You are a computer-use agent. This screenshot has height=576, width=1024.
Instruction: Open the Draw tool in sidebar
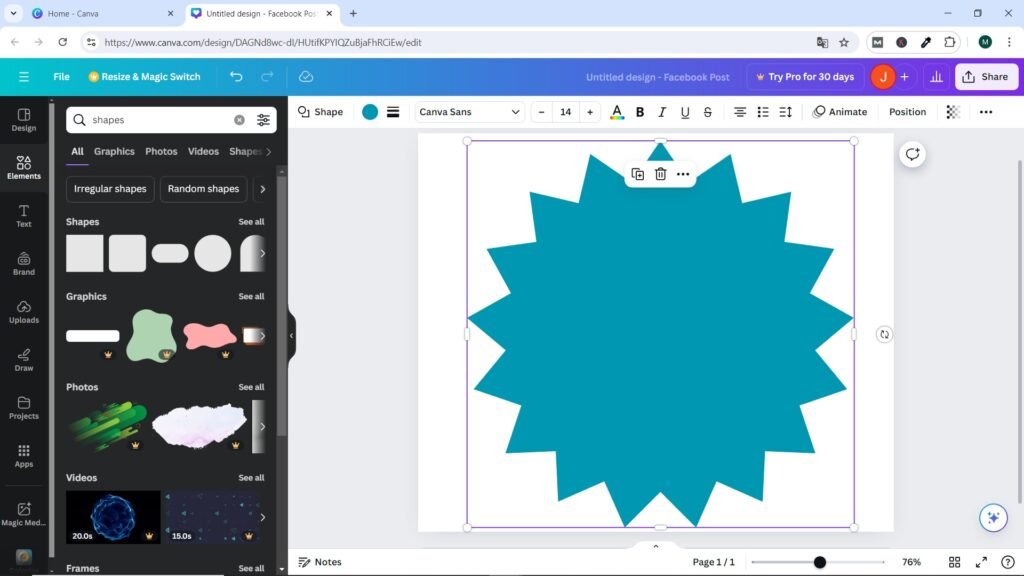(x=24, y=359)
